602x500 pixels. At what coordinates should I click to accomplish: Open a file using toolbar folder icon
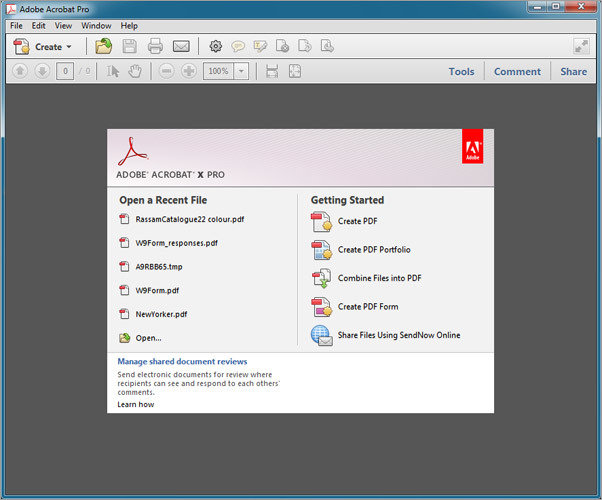tap(104, 46)
